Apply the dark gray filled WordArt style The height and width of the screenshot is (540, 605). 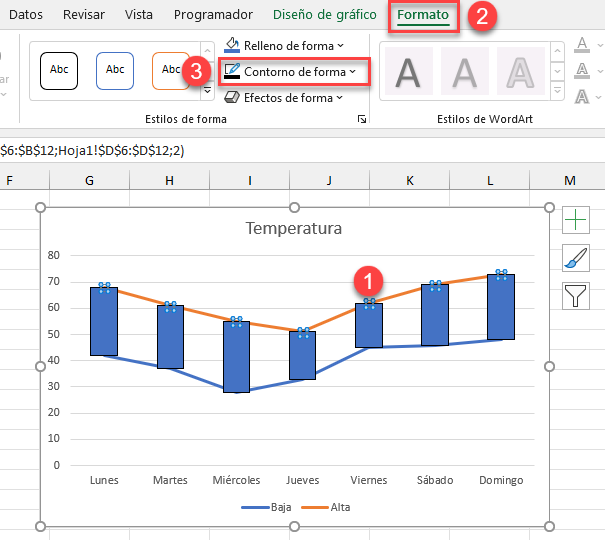pyautogui.click(x=408, y=71)
